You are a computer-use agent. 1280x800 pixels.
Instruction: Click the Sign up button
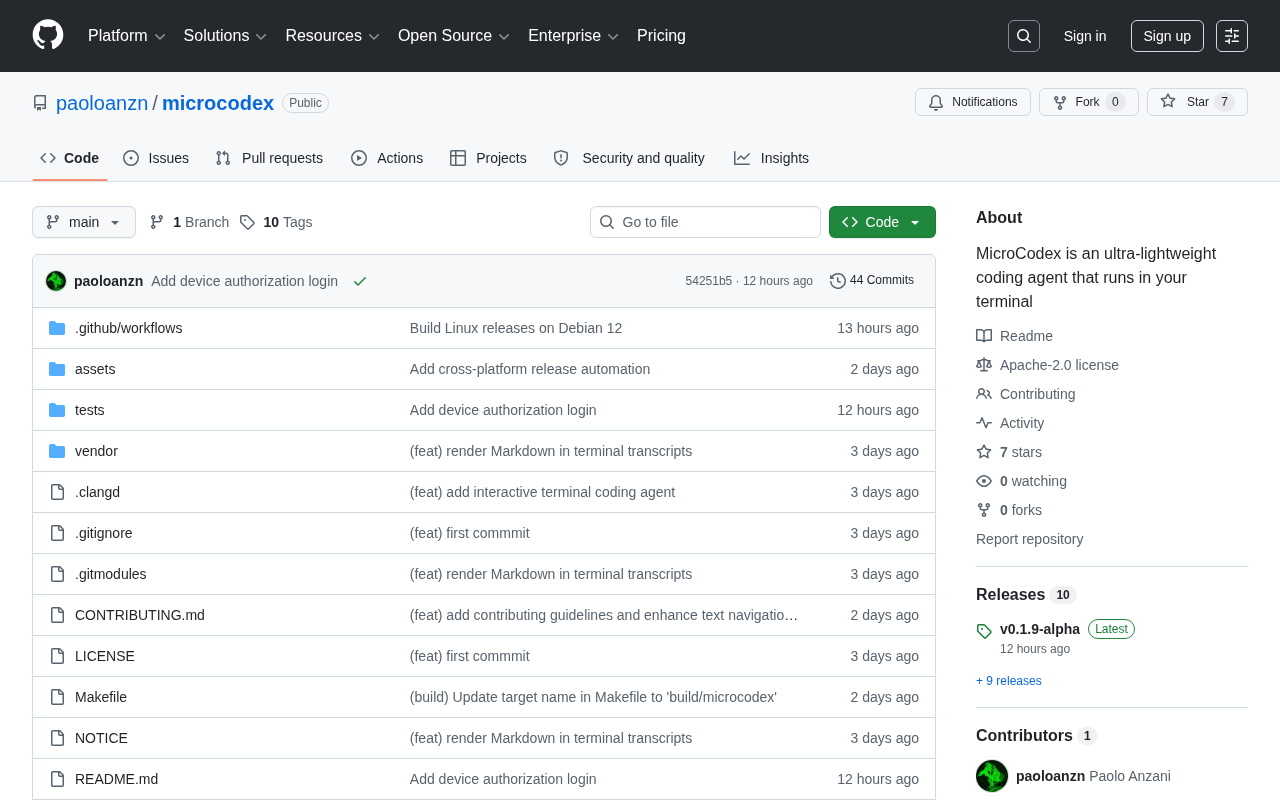click(1167, 36)
